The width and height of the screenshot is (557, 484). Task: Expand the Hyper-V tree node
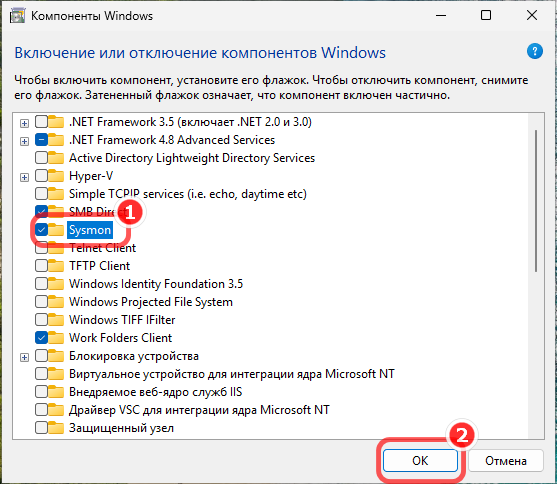24,177
